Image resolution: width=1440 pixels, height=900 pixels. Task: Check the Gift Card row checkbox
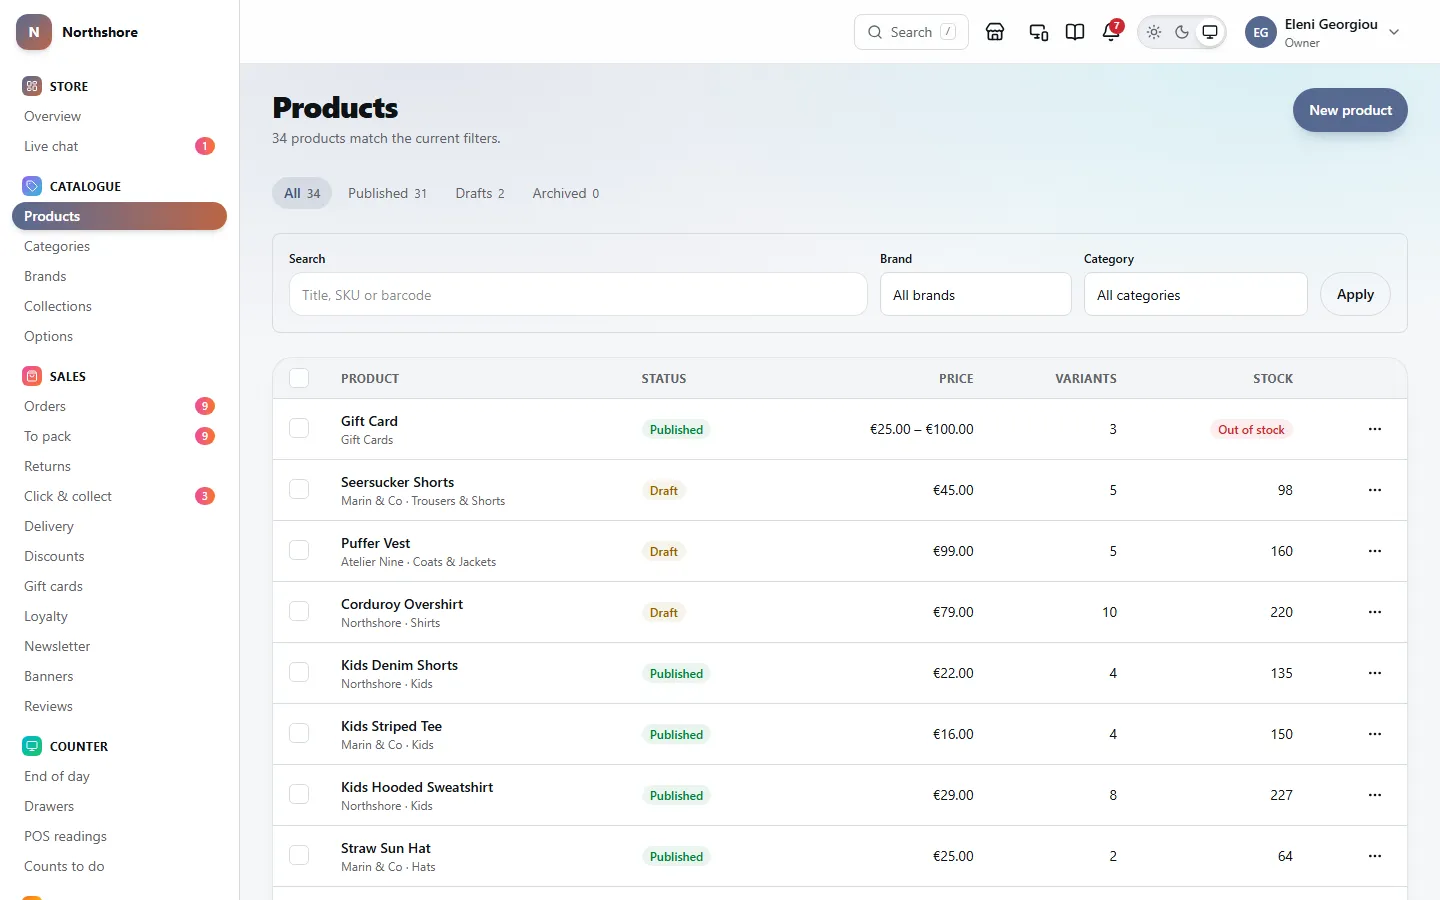(x=299, y=429)
